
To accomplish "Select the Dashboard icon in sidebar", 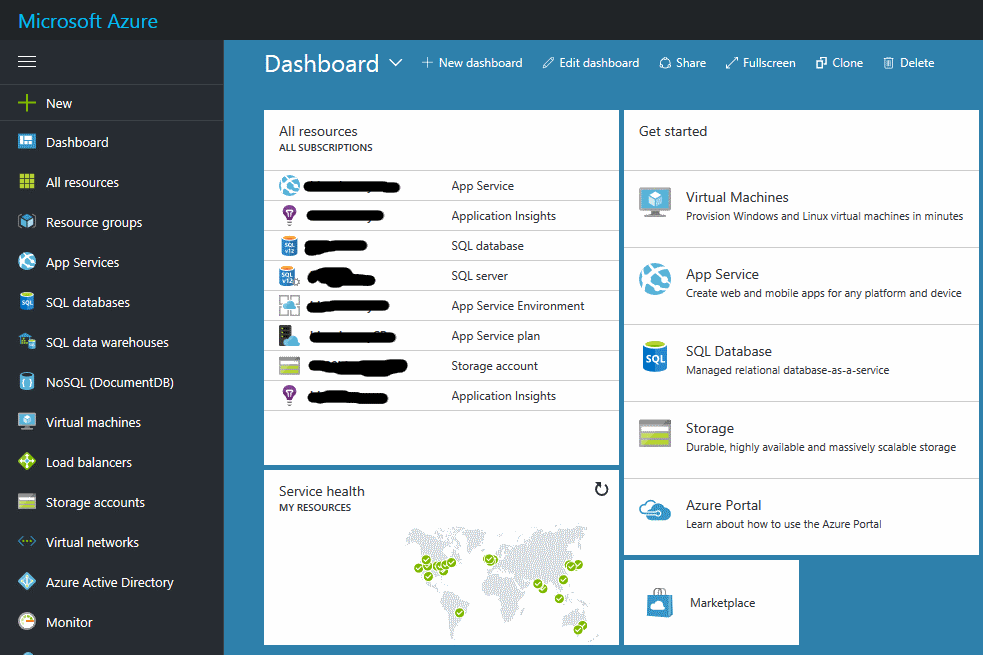I will coord(27,142).
